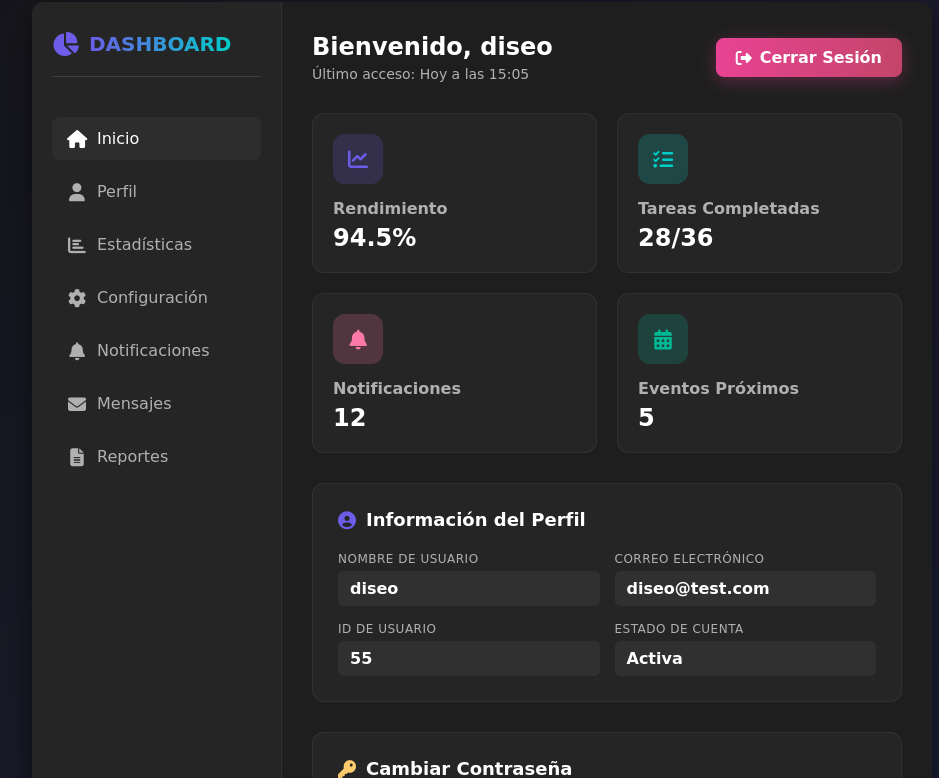Click the envelope icon in the sidebar
The image size is (939, 778).
(x=77, y=404)
